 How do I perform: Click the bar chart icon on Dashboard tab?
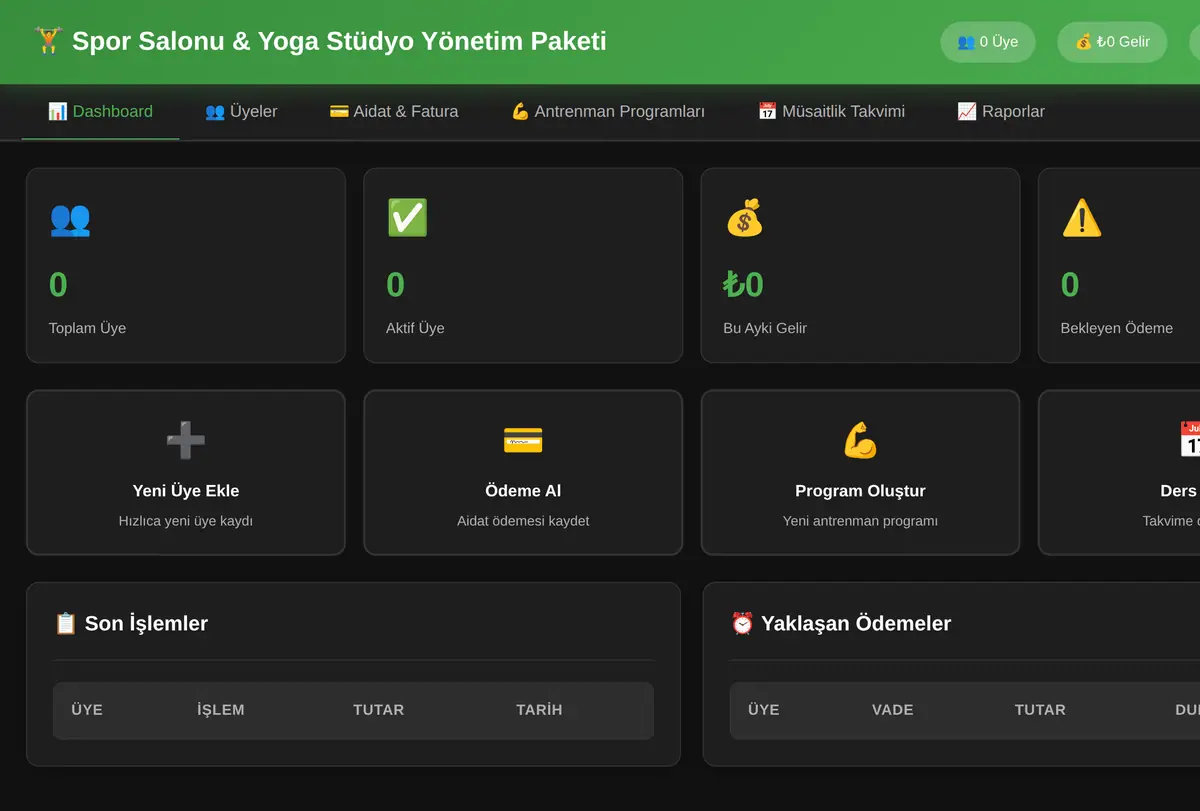click(x=58, y=112)
